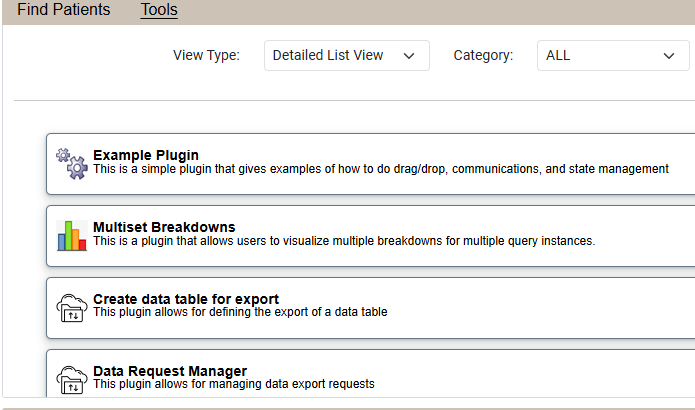The image size is (695, 410).
Task: Launch Multiset Breakdowns via its title
Action: click(164, 227)
